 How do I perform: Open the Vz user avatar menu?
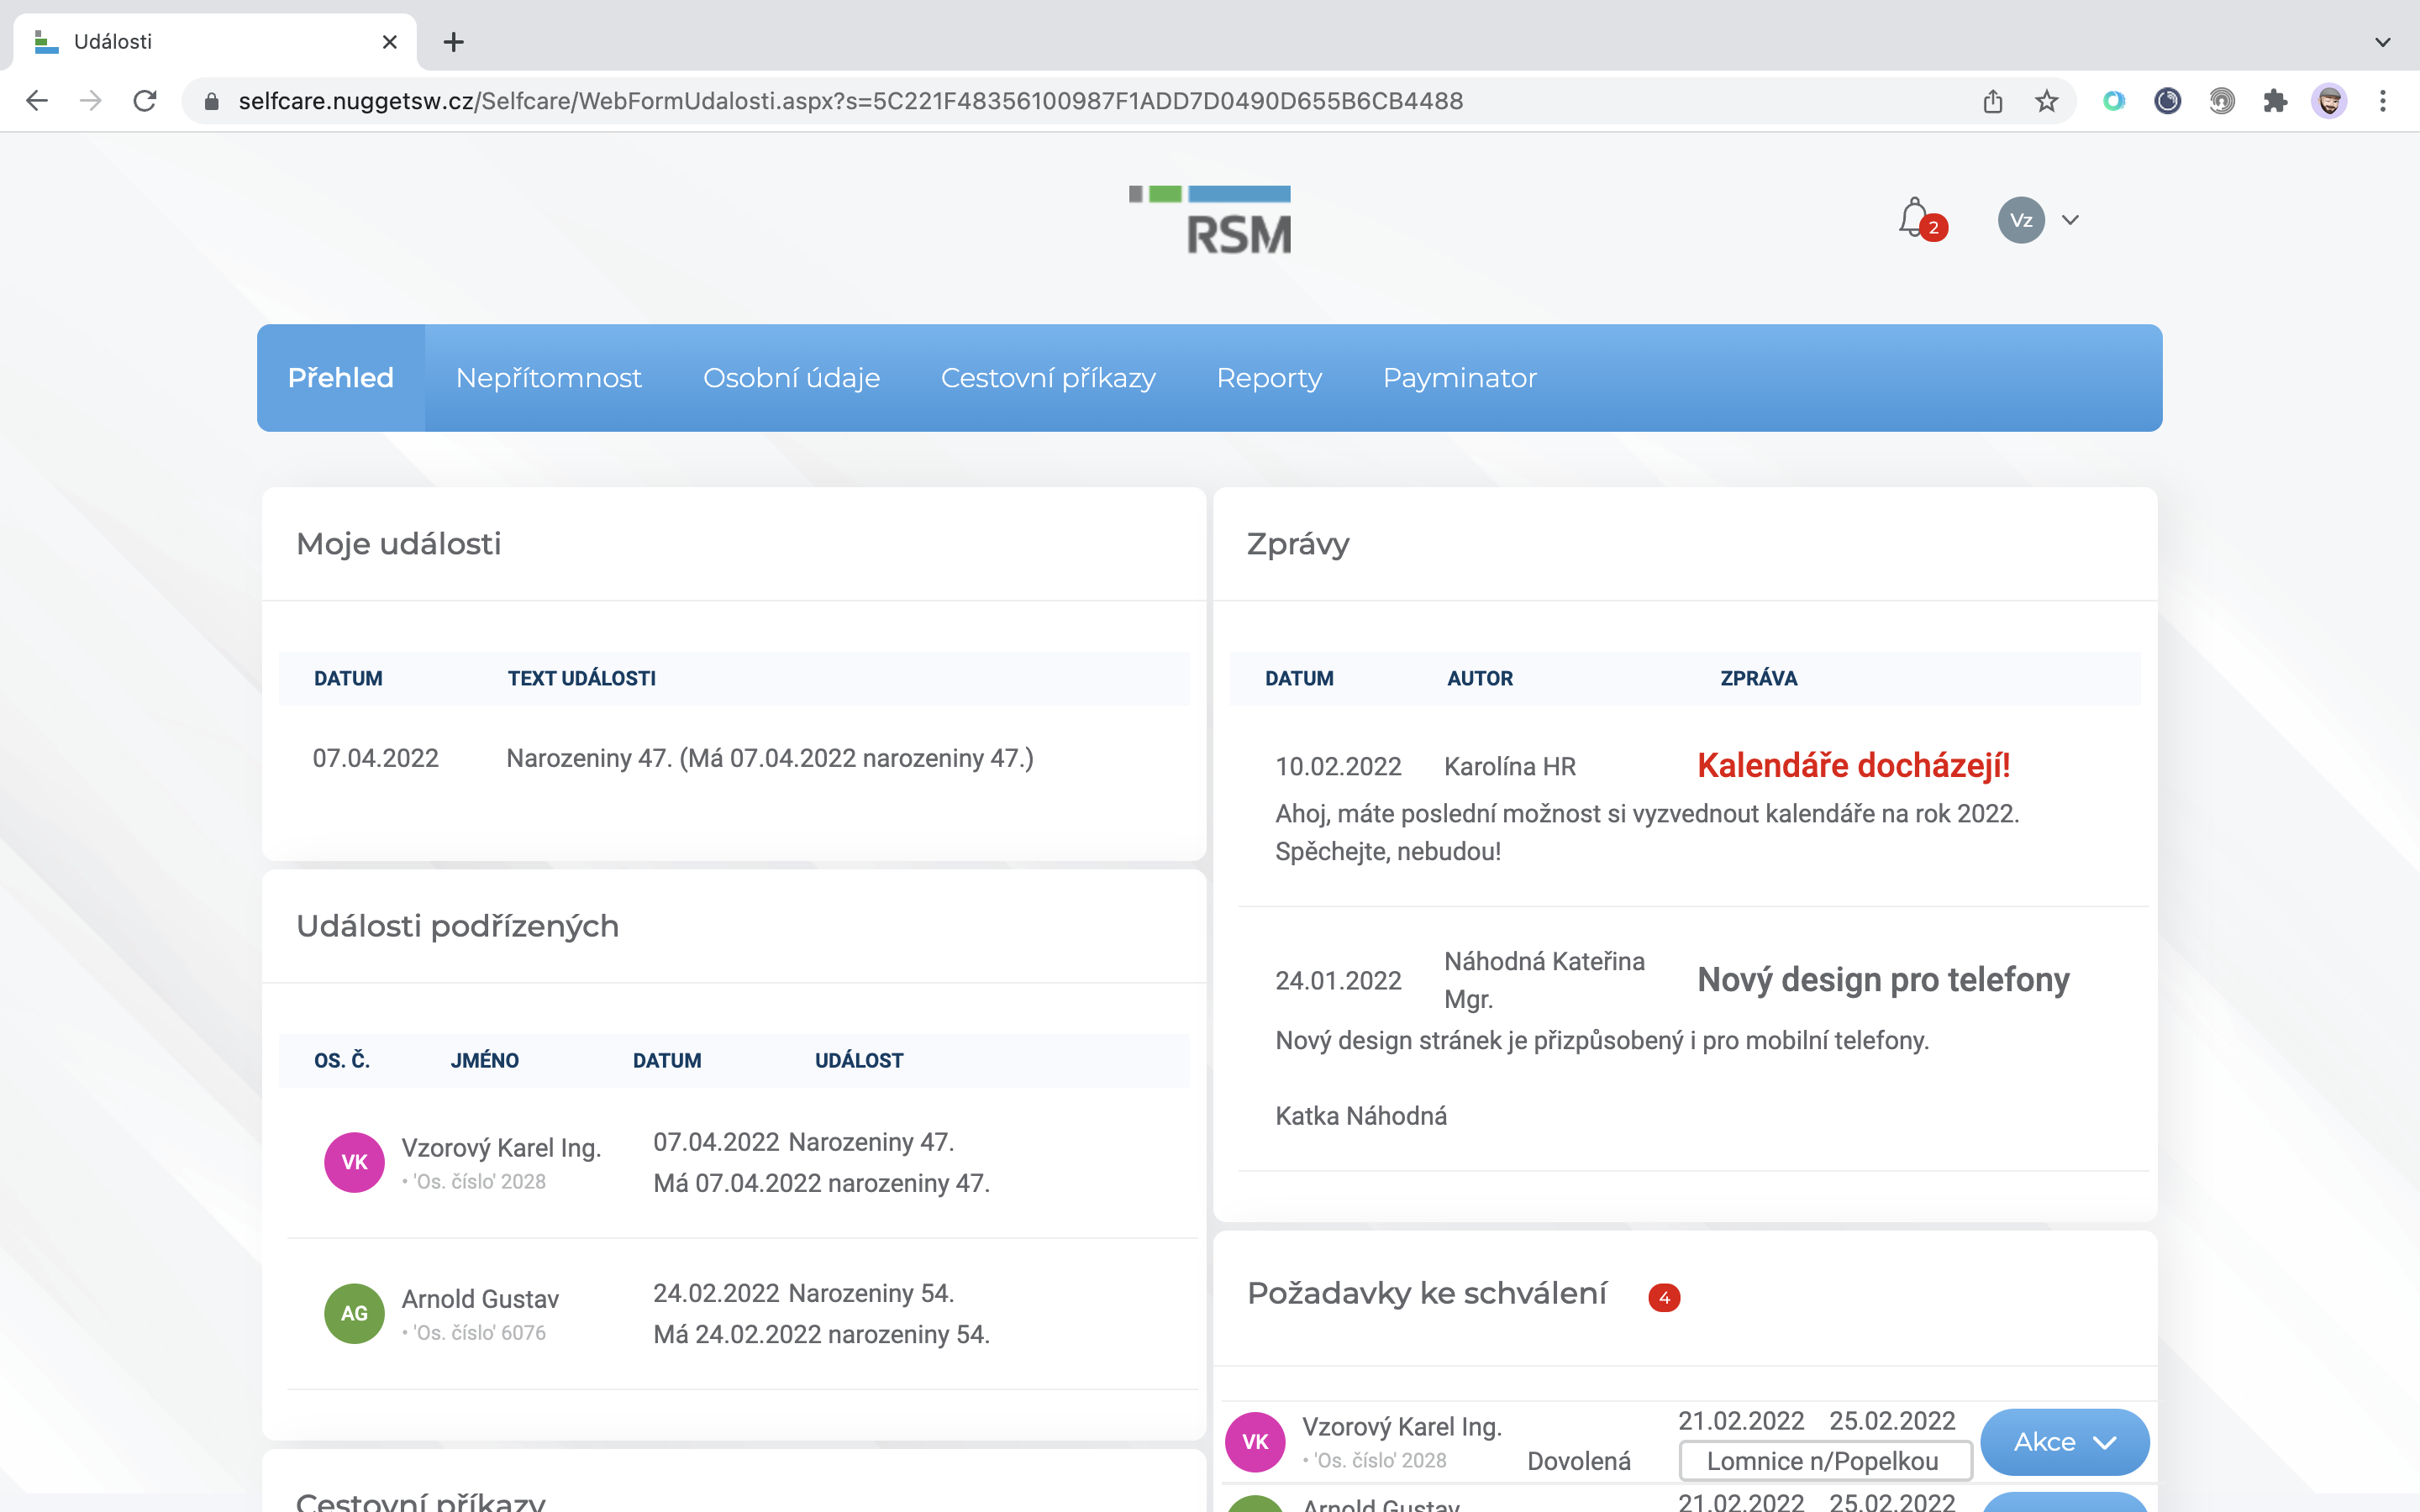(x=2021, y=220)
